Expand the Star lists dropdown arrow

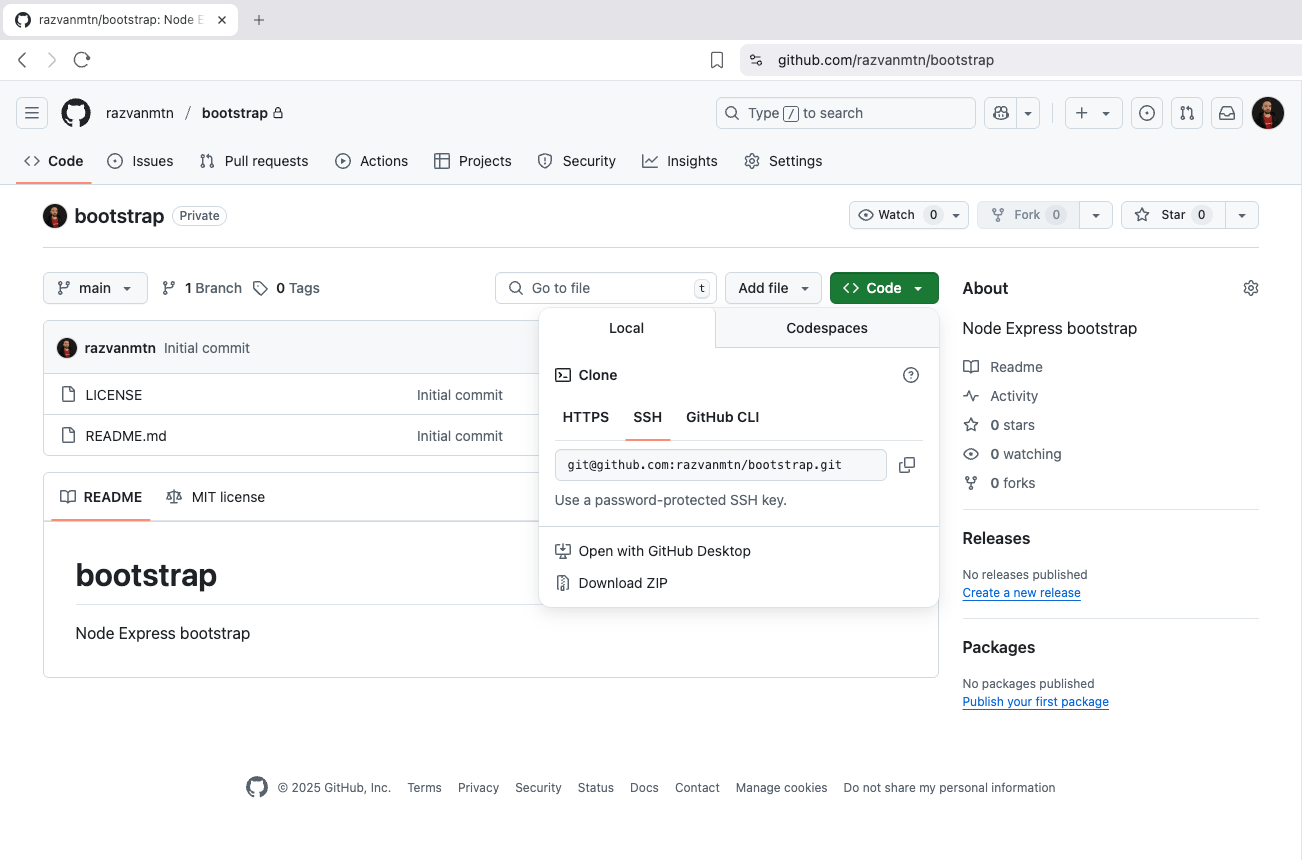(1242, 215)
